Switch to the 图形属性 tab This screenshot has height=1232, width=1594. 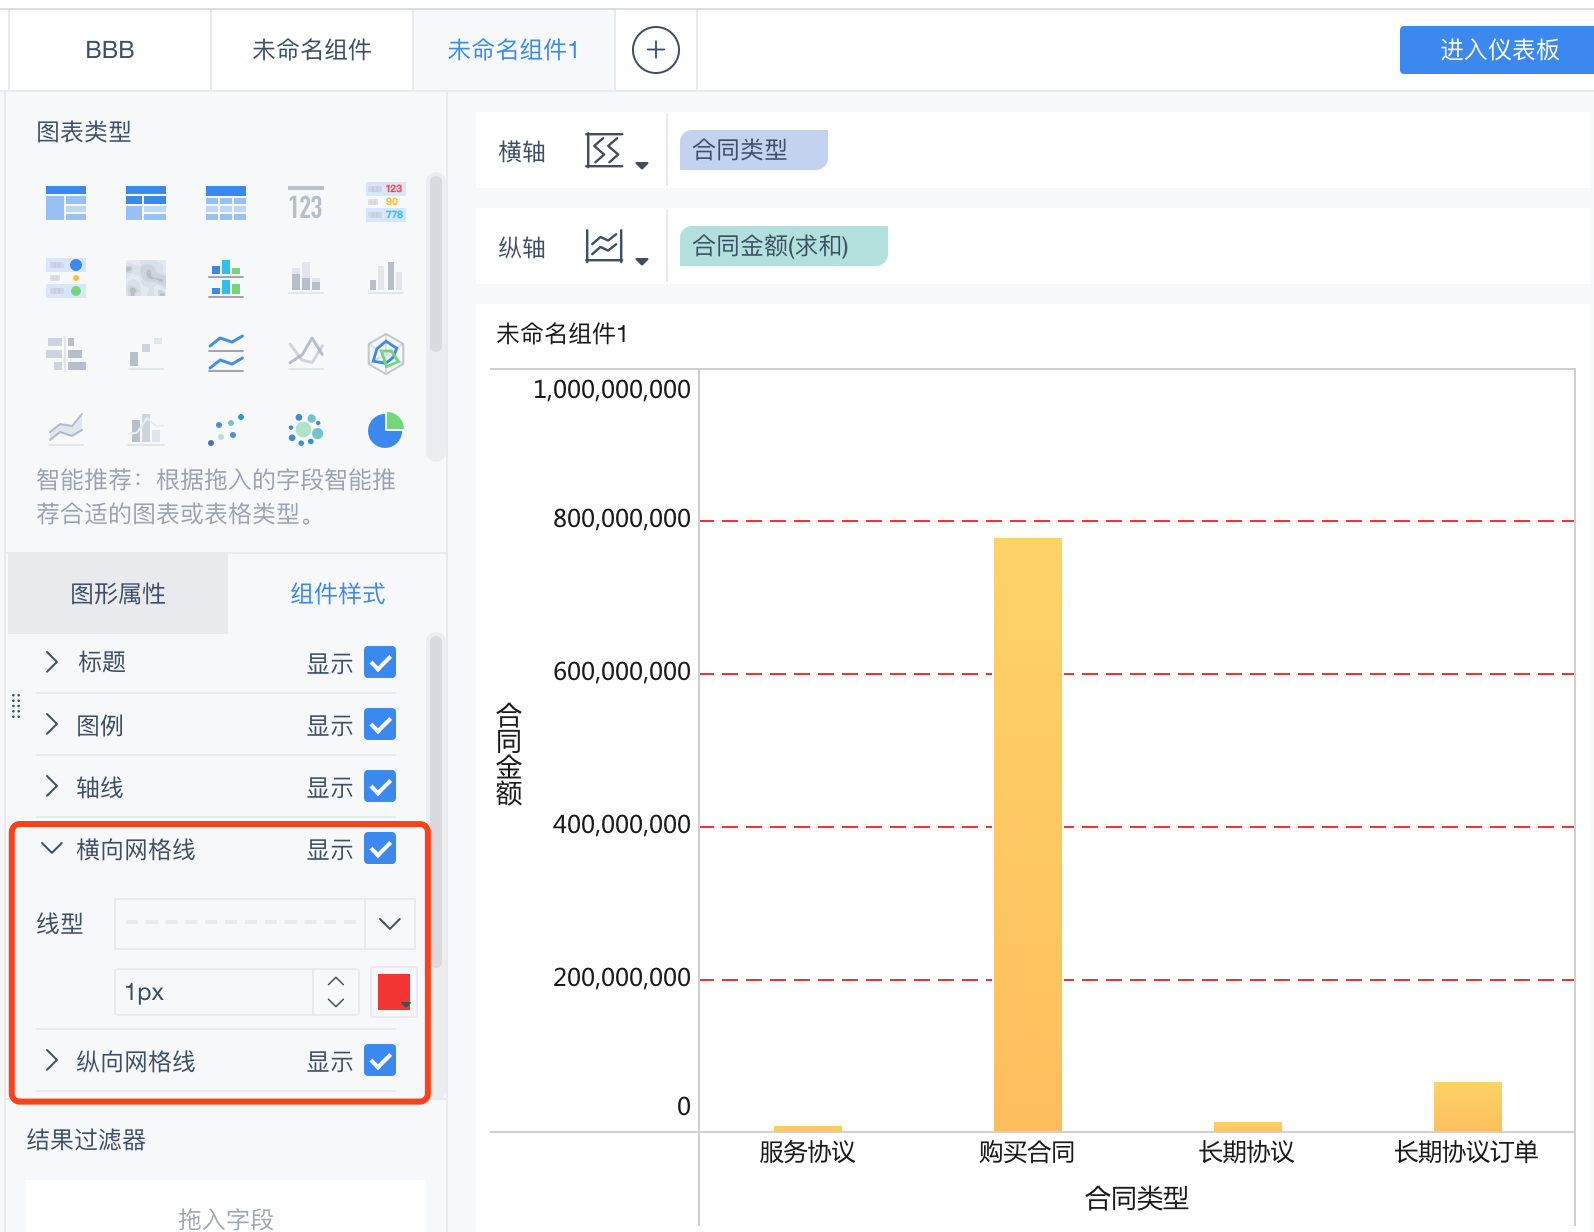118,594
